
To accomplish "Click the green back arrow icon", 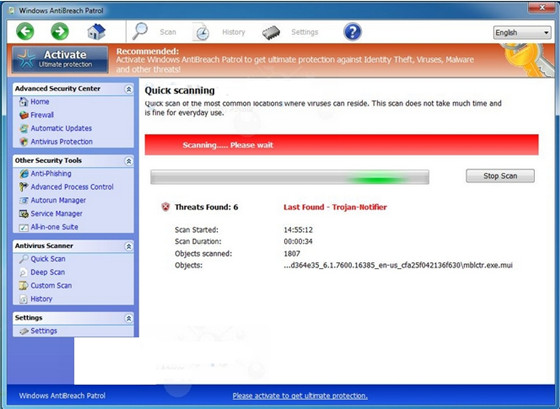I will [x=25, y=31].
